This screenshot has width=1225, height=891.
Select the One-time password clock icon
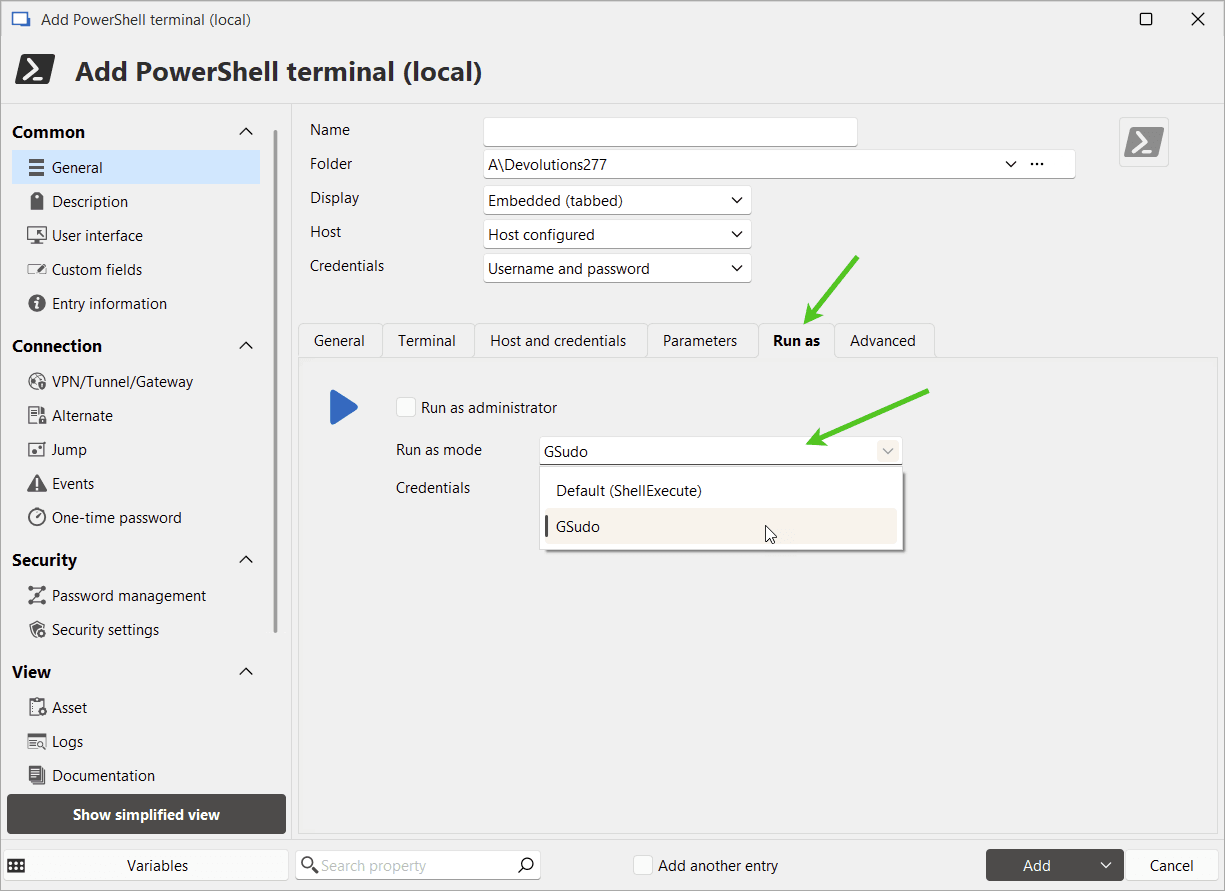tap(37, 517)
